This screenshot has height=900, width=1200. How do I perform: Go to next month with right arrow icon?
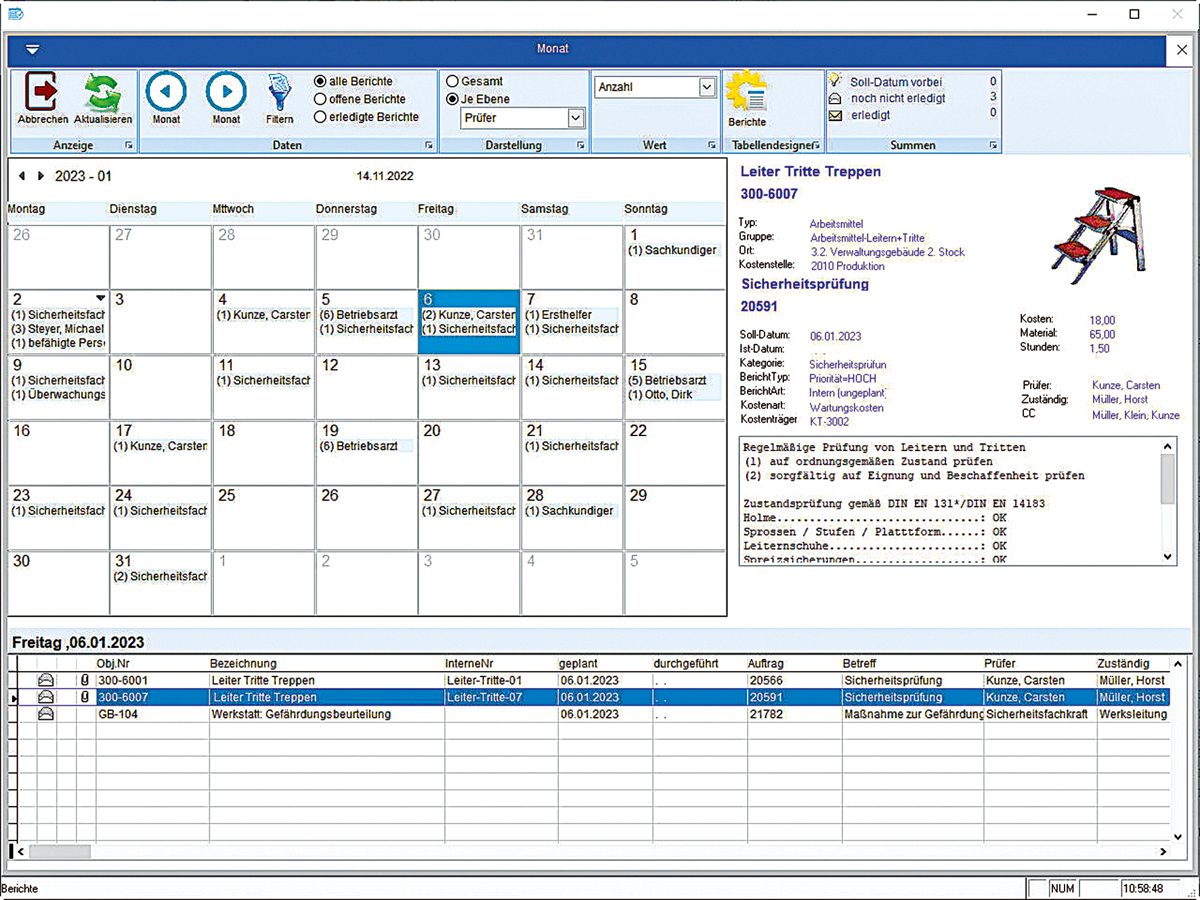point(226,92)
